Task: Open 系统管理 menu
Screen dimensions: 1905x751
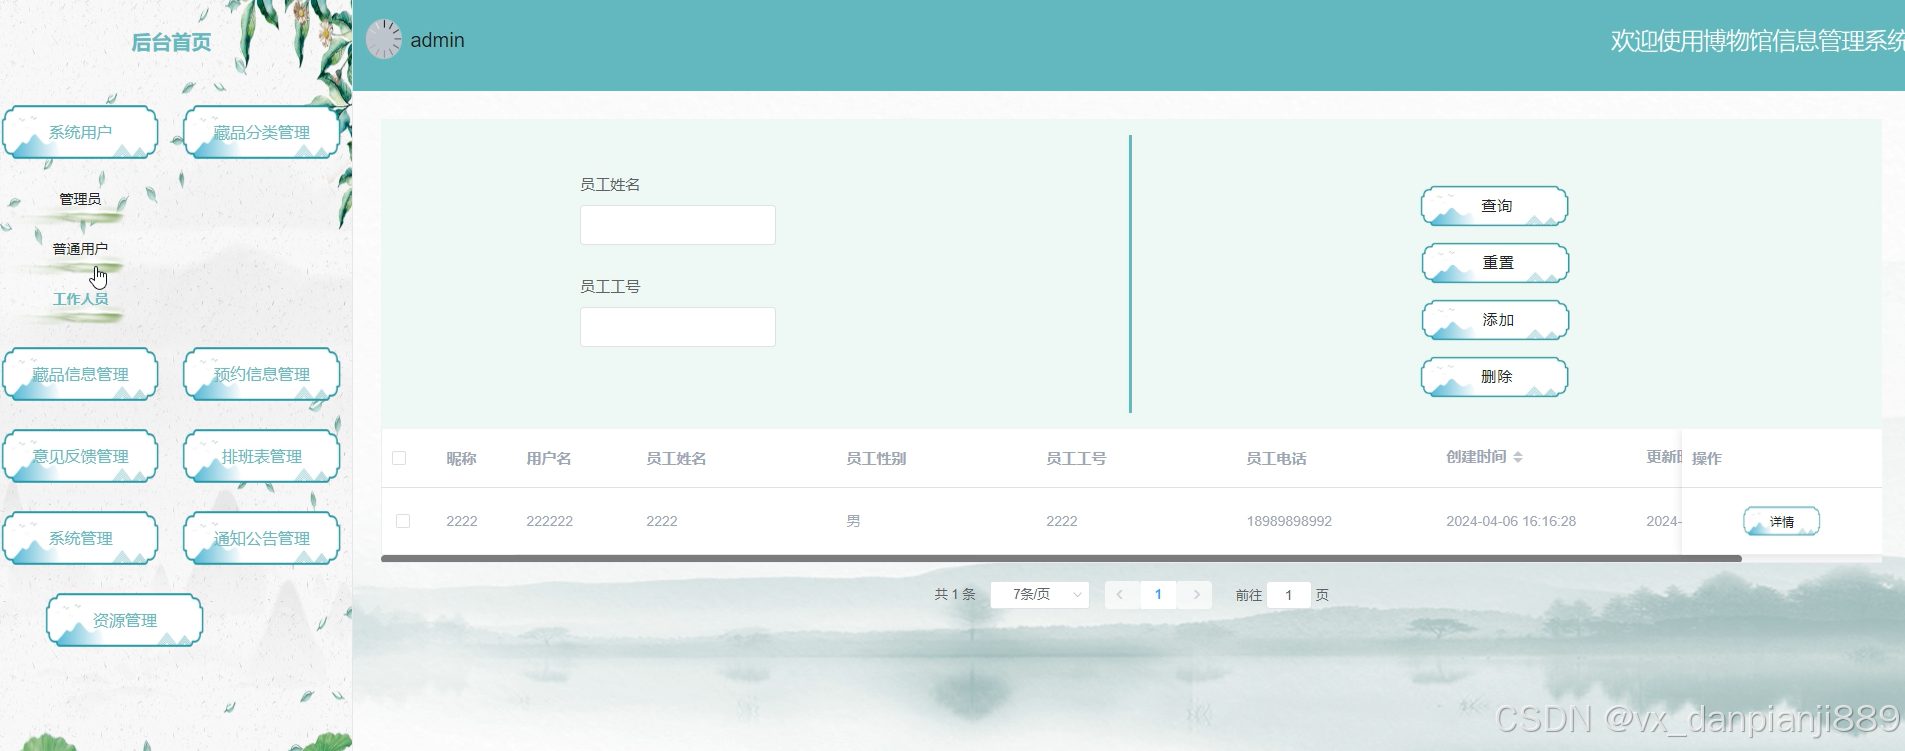Action: click(x=80, y=538)
